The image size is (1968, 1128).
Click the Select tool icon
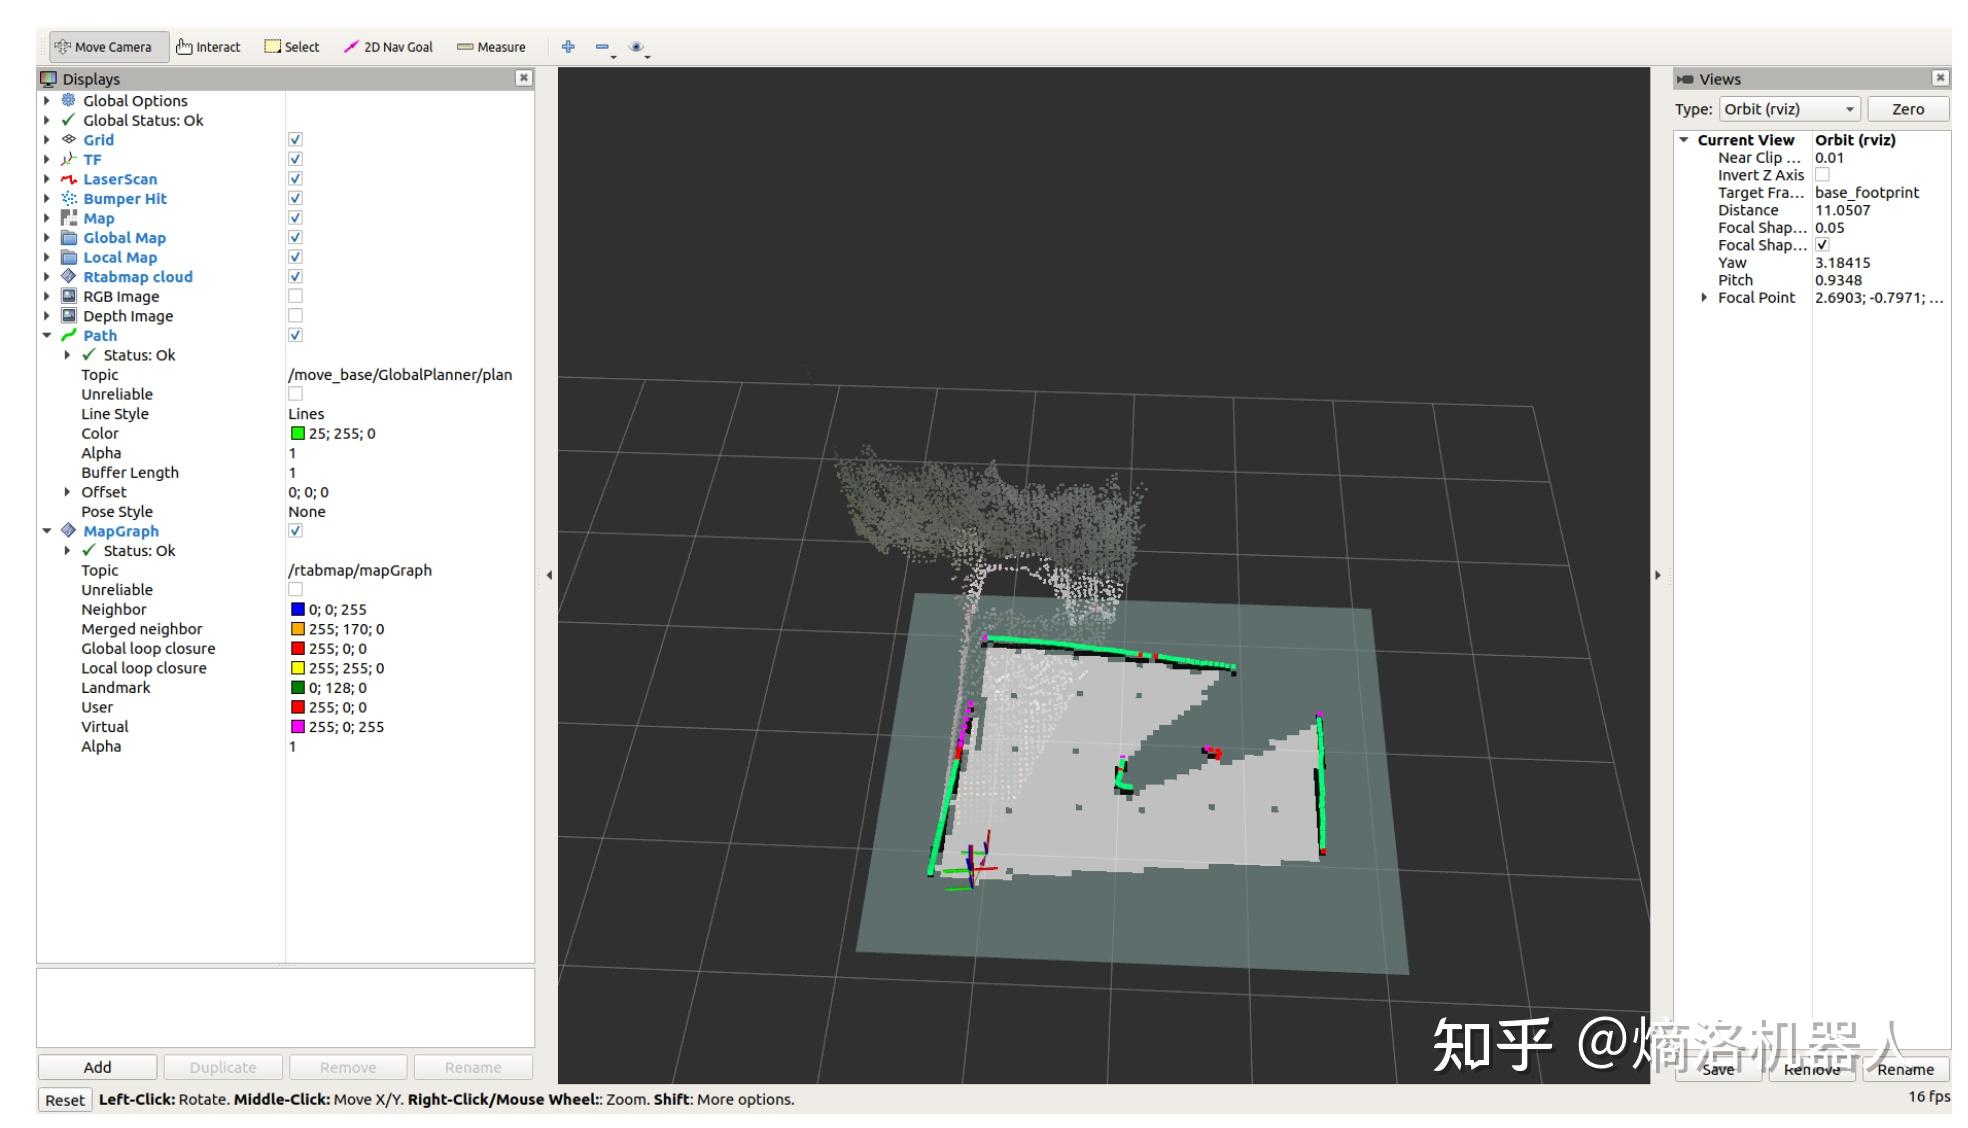pyautogui.click(x=272, y=47)
